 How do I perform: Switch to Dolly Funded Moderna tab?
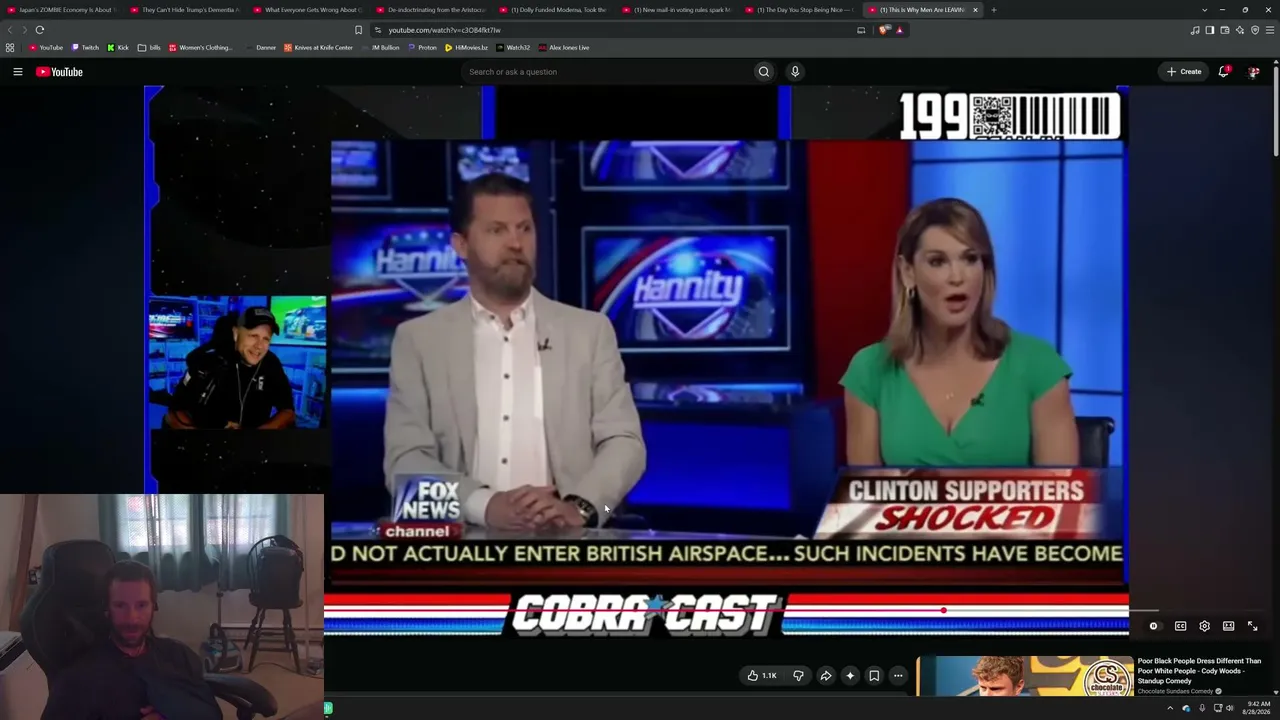pos(555,10)
